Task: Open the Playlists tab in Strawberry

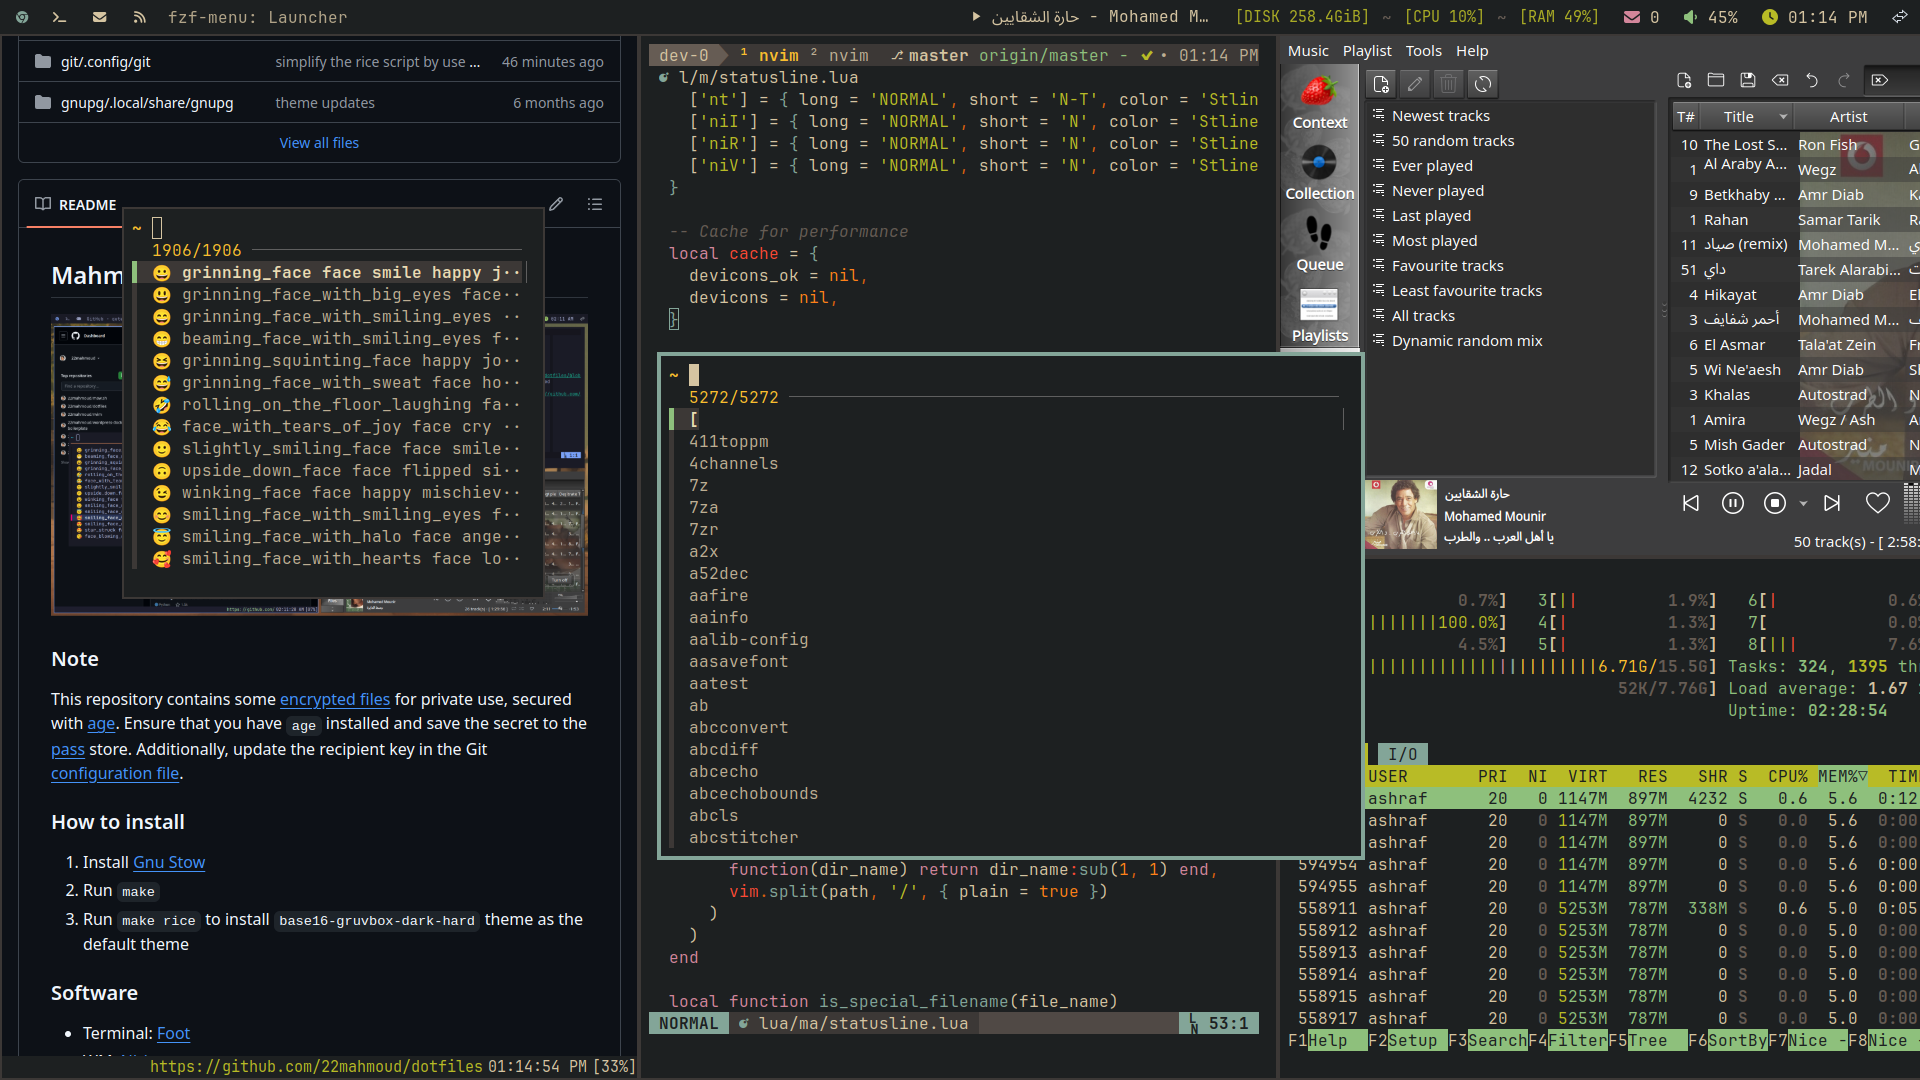Action: [1319, 316]
